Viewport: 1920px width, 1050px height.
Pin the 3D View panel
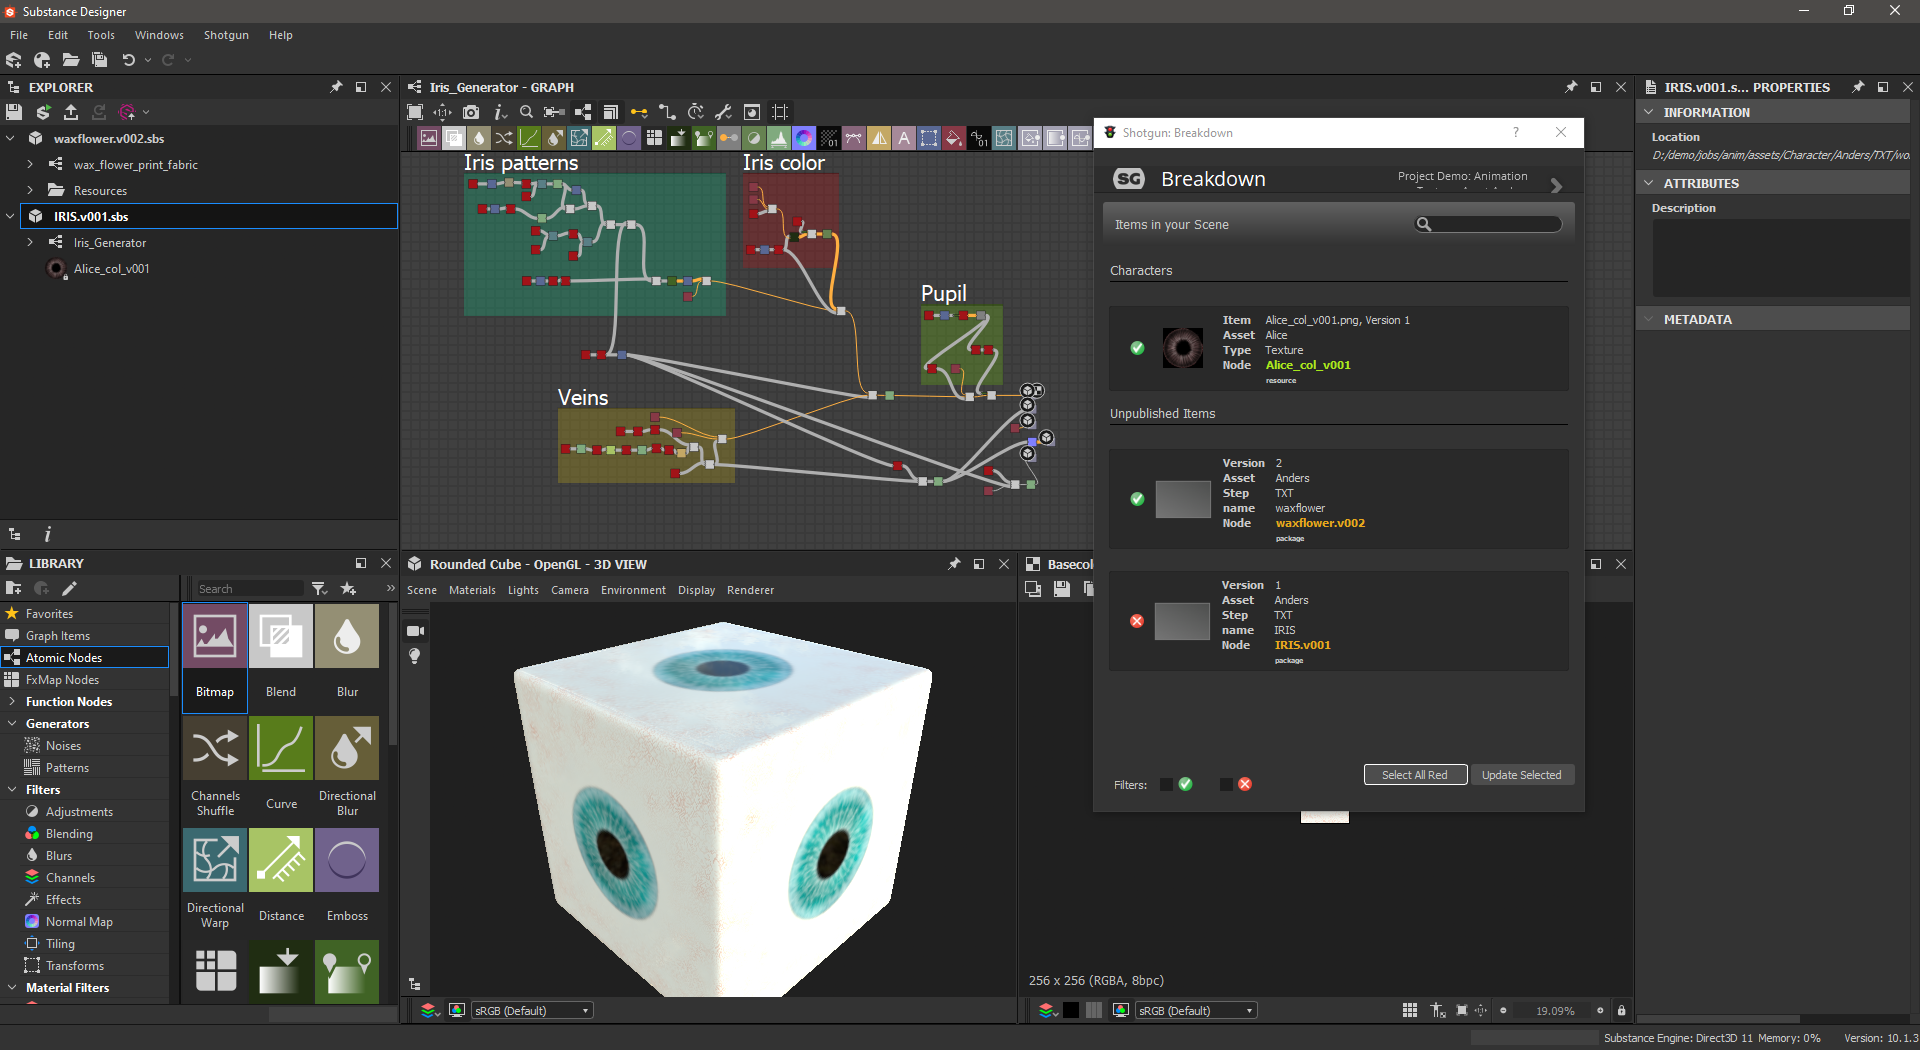[954, 564]
